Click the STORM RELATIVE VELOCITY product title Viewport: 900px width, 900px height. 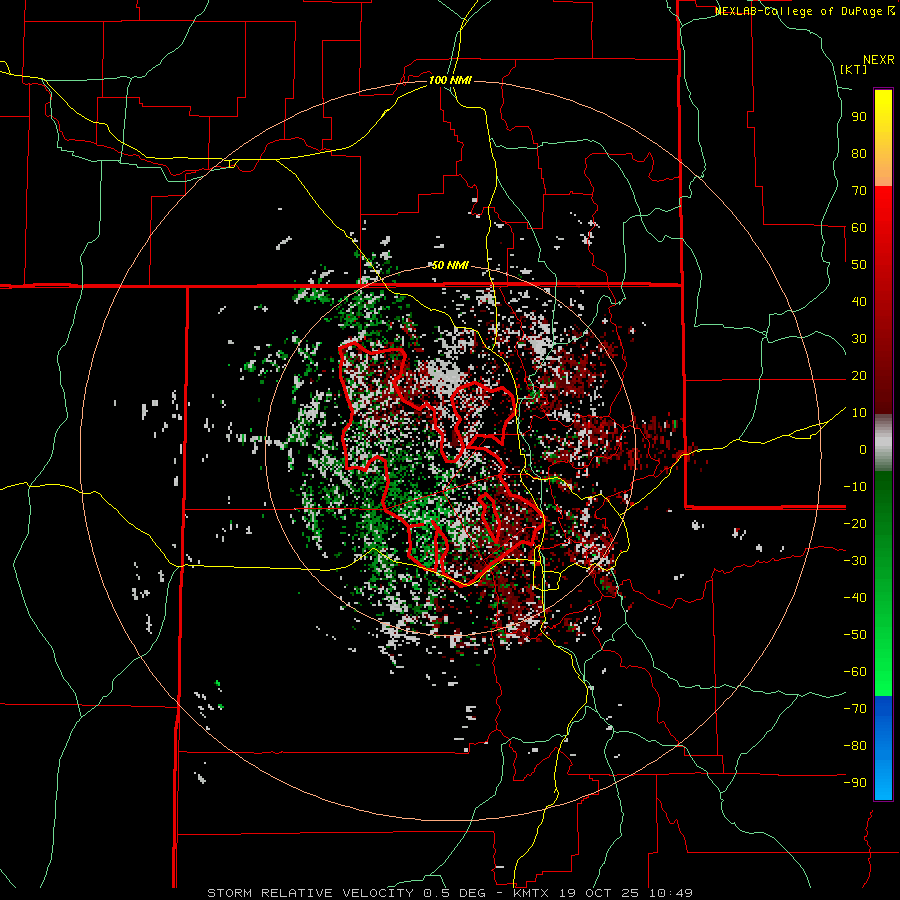click(310, 893)
